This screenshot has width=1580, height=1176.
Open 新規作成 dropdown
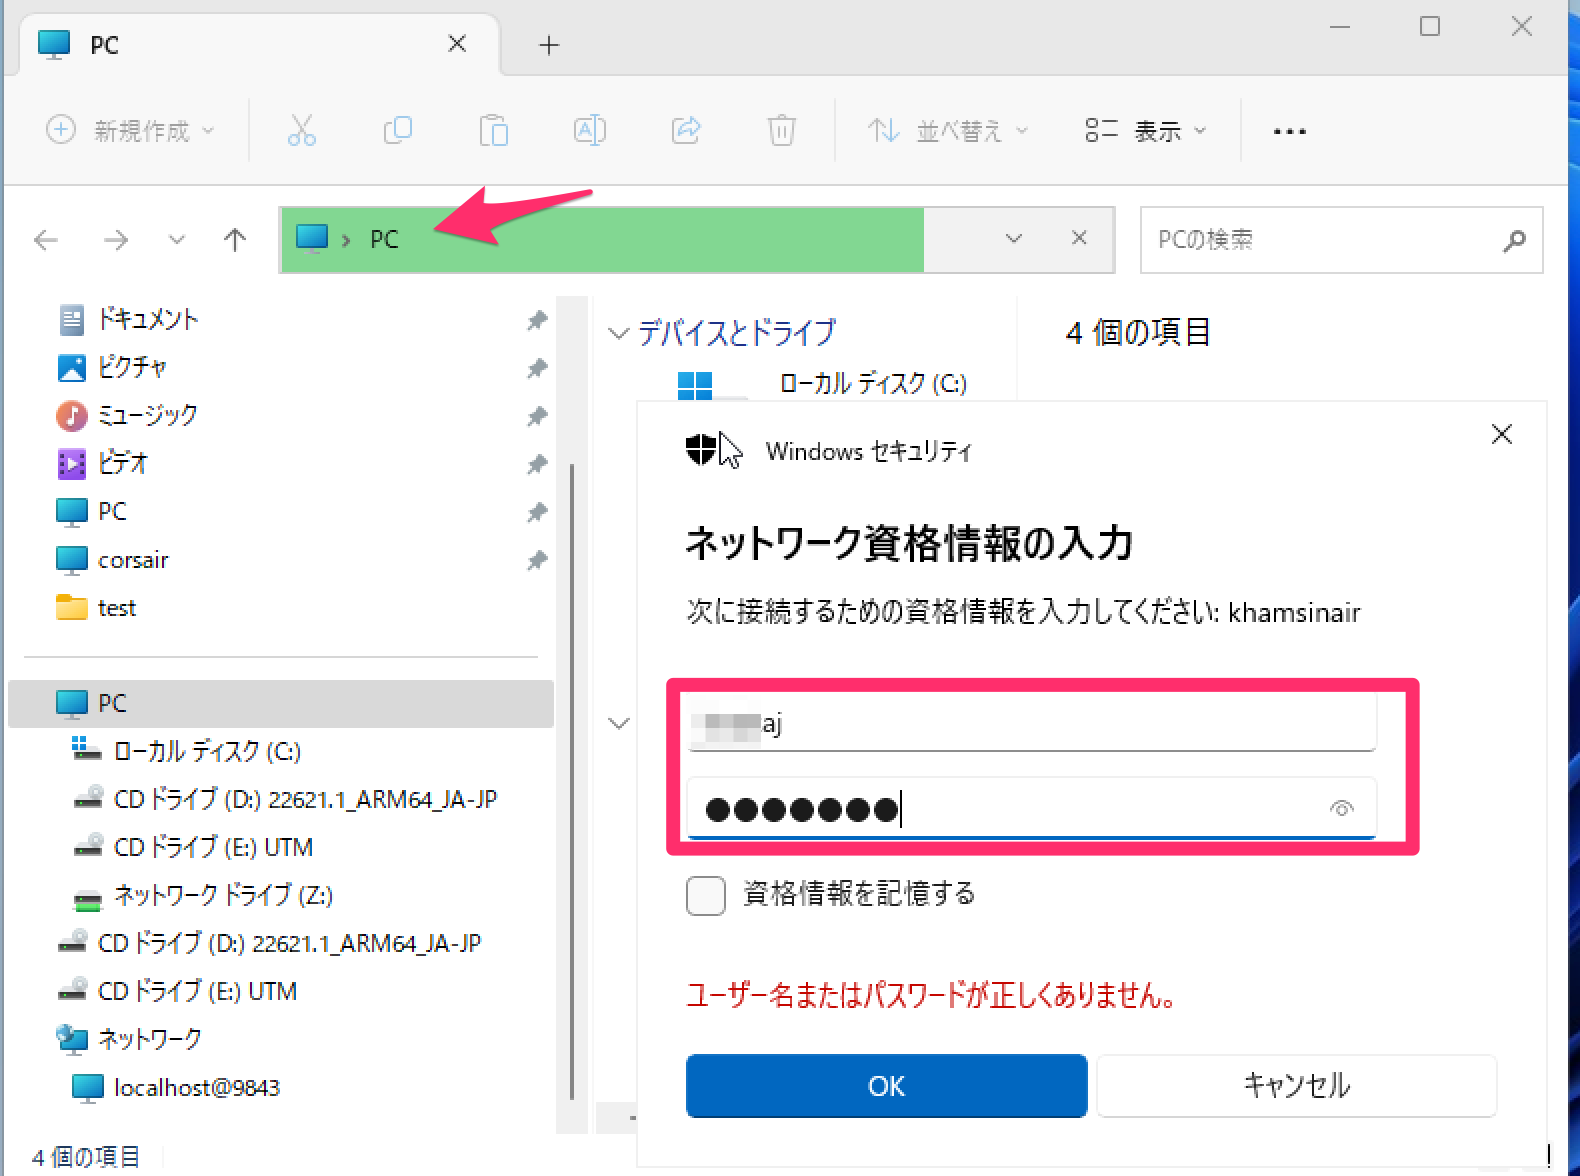pyautogui.click(x=130, y=130)
